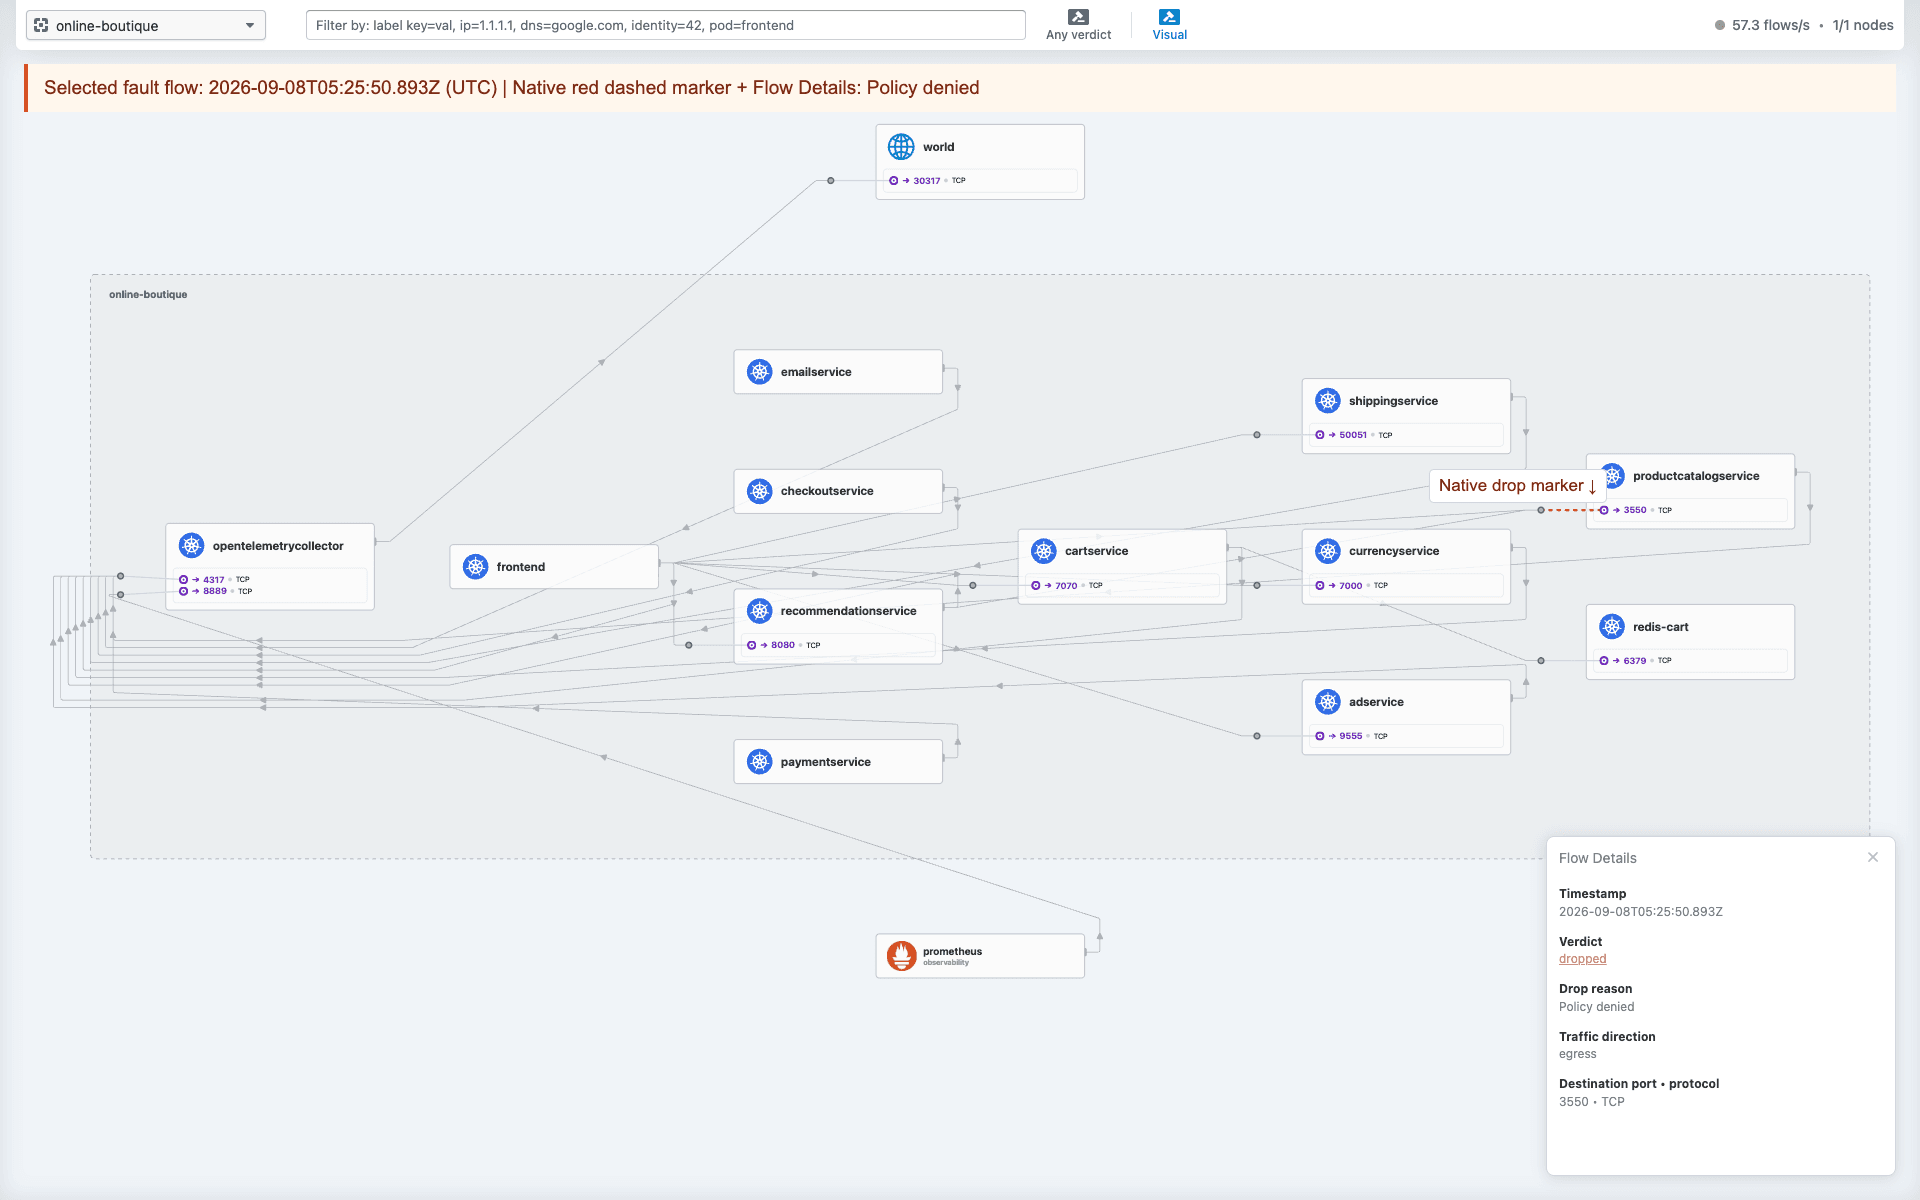
Task: Select the emailservice Kubernetes icon
Action: coord(760,372)
